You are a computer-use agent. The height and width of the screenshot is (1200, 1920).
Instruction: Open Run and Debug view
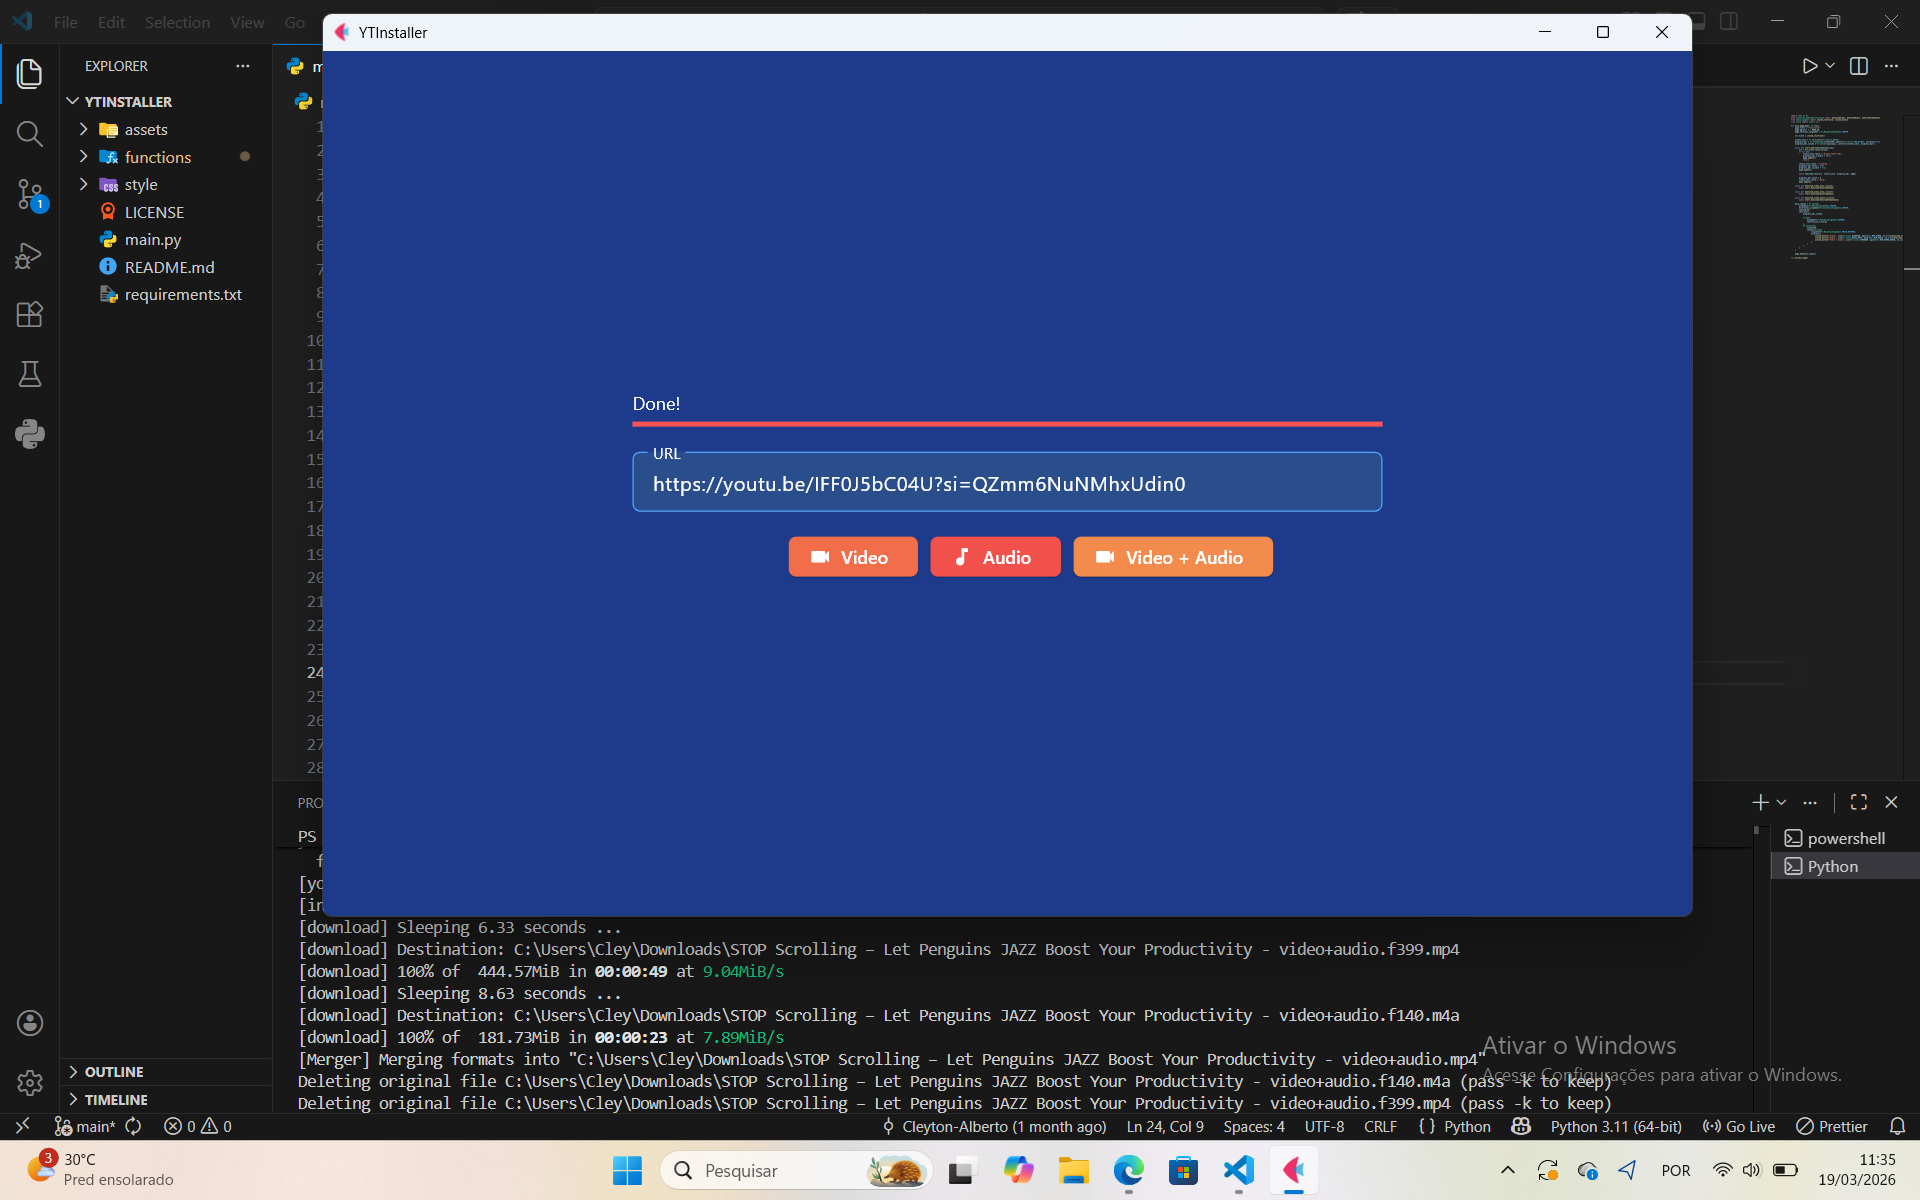point(29,255)
